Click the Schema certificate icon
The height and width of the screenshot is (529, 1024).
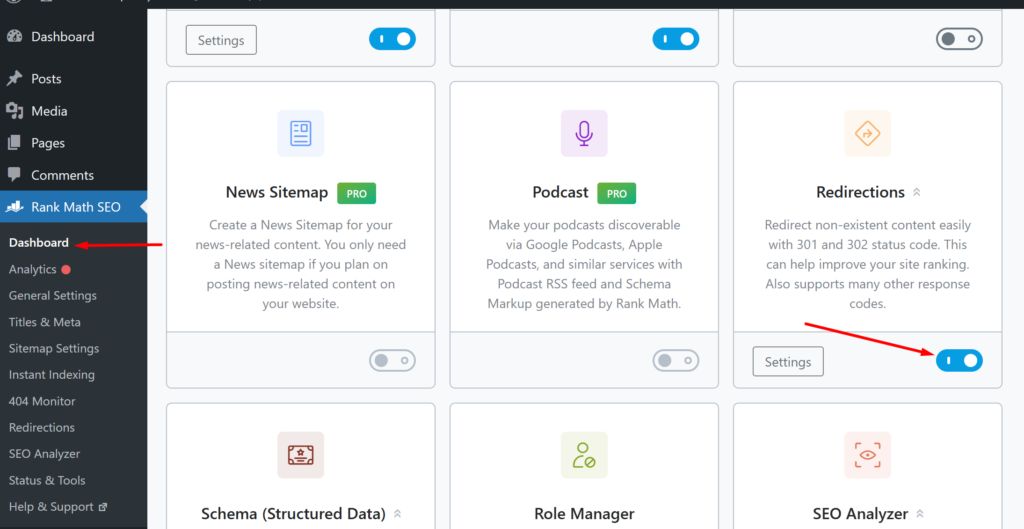300,455
